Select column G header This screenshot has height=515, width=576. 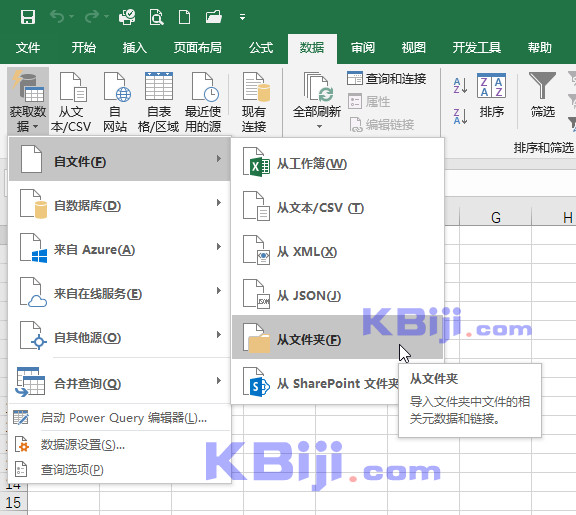tap(496, 217)
